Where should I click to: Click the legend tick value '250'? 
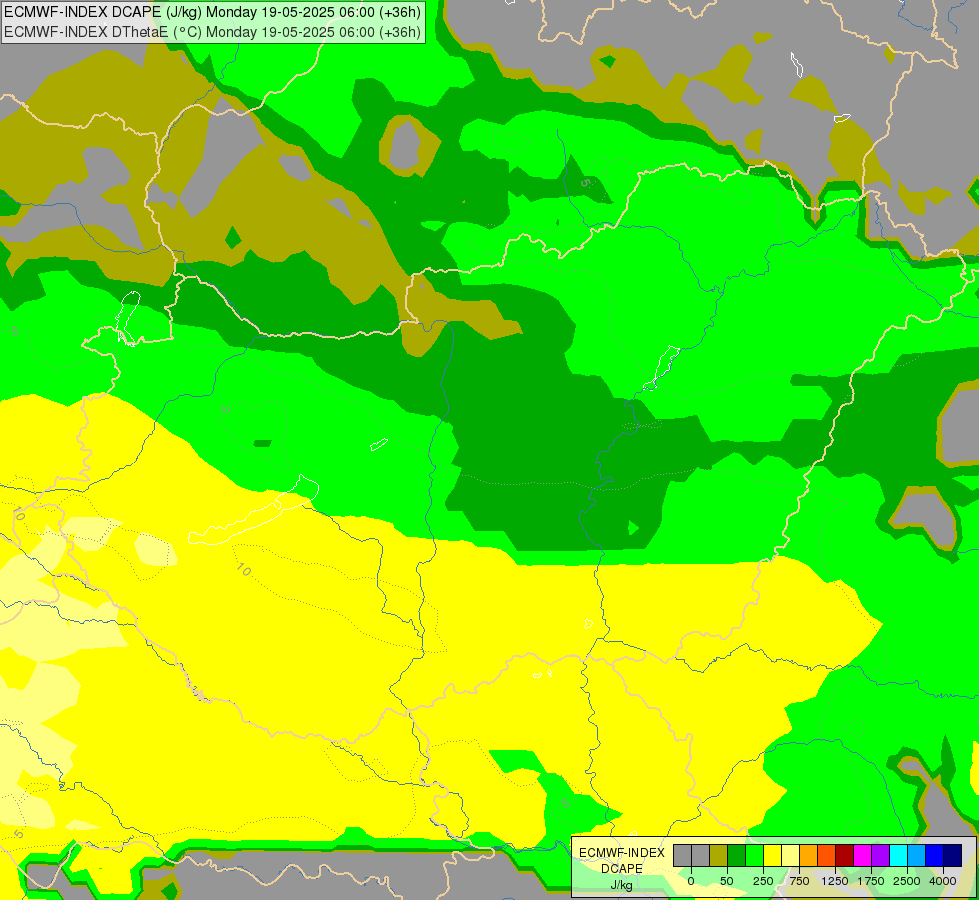click(763, 881)
